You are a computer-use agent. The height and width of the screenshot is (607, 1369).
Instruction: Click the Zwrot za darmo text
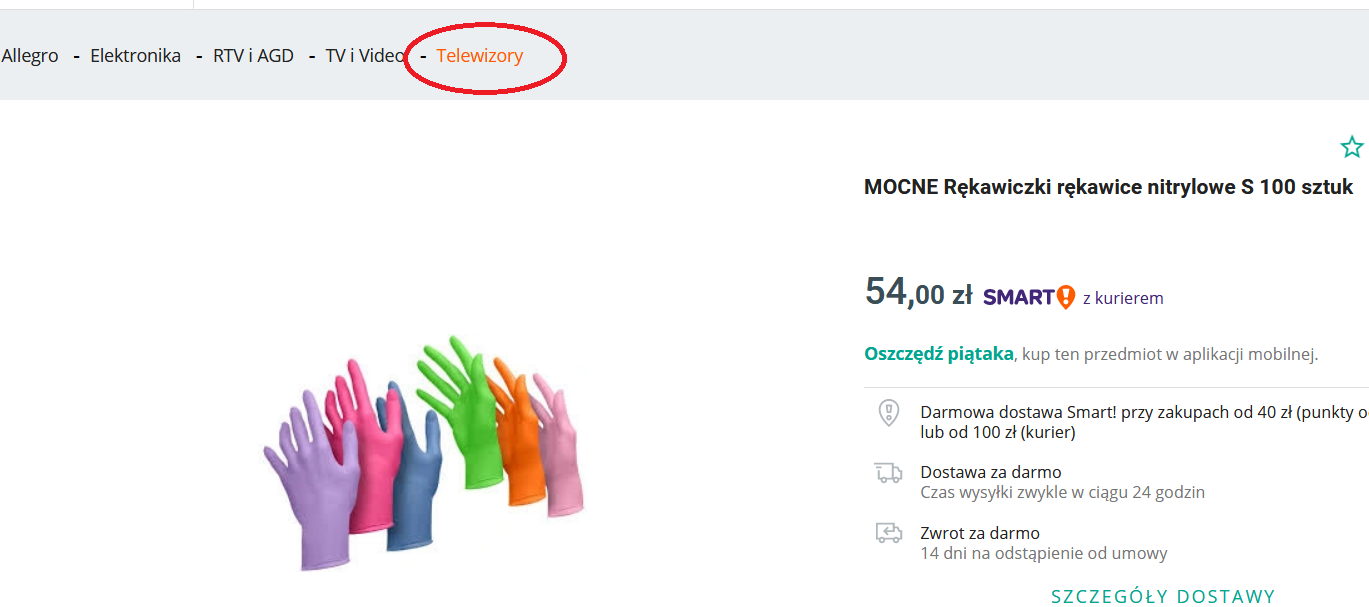click(x=980, y=533)
